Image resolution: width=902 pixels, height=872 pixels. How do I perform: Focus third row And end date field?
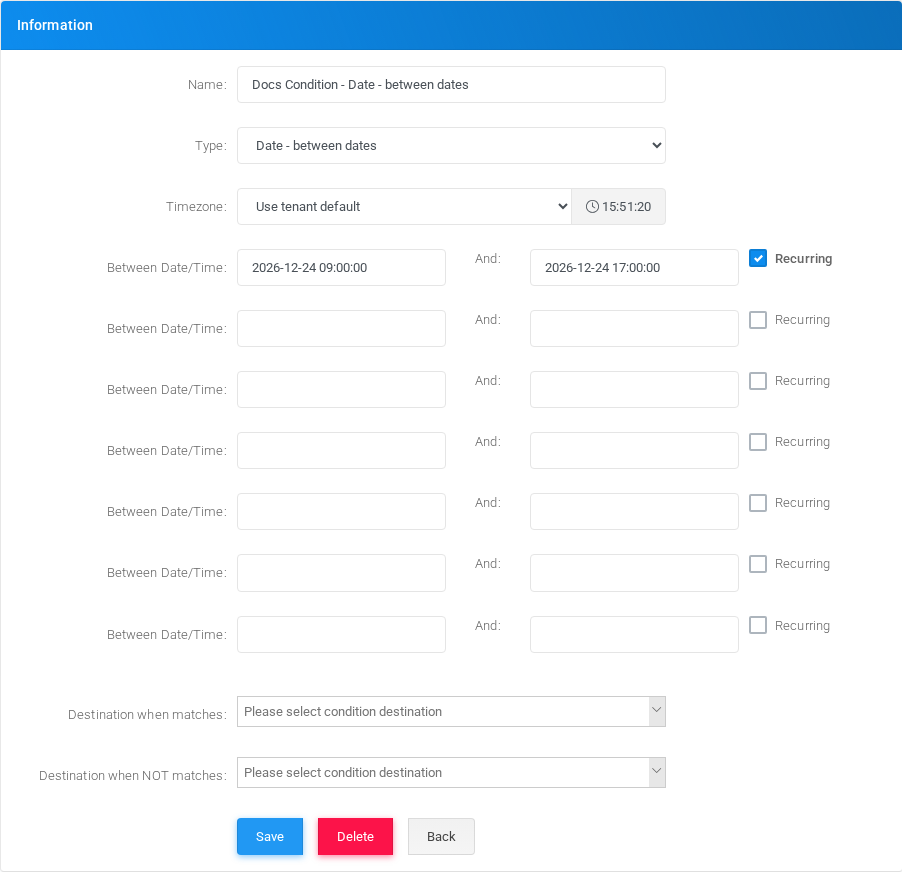pyautogui.click(x=634, y=389)
